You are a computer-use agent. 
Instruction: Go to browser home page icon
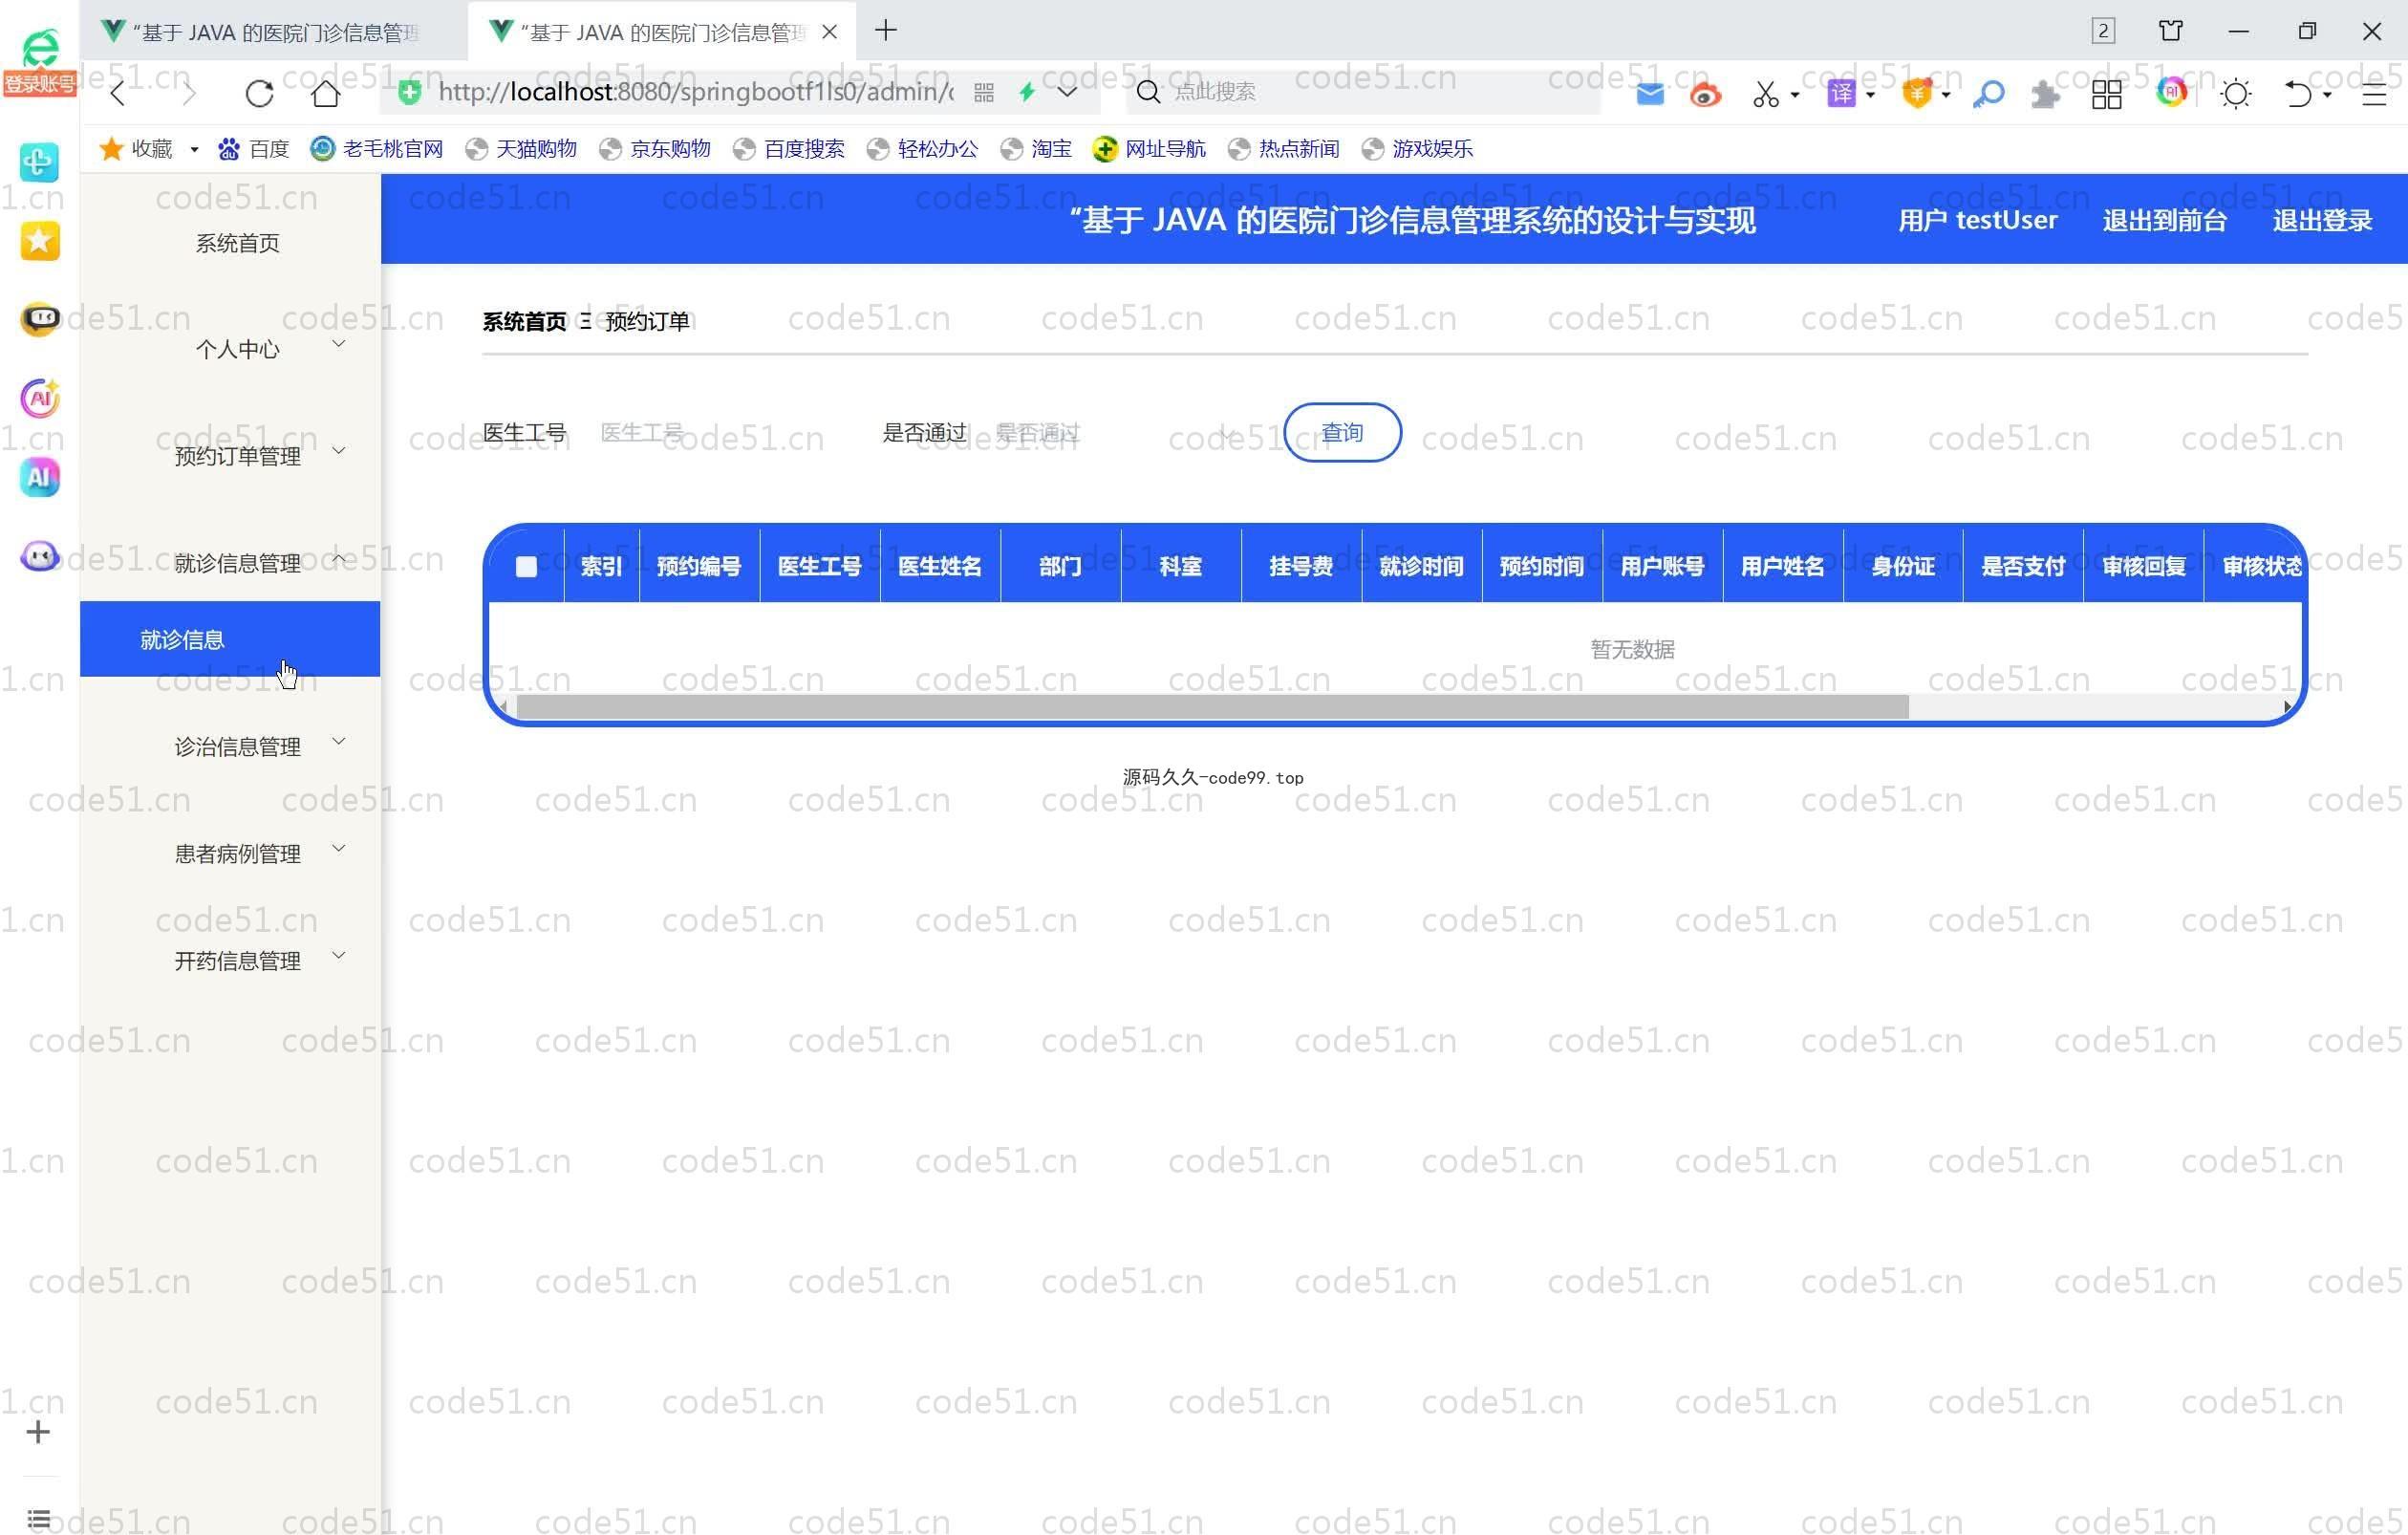coord(326,93)
